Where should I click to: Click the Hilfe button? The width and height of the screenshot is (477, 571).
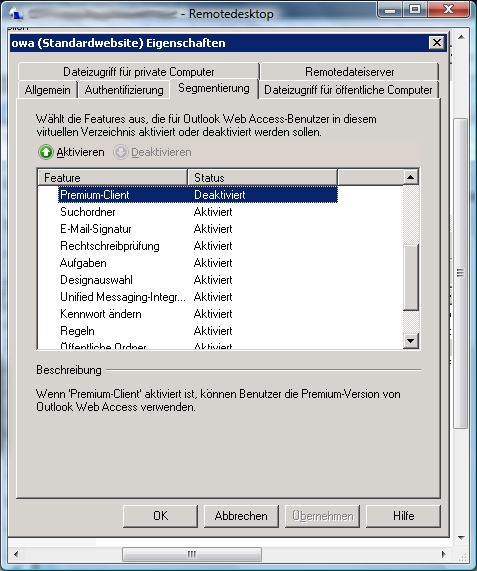click(403, 516)
